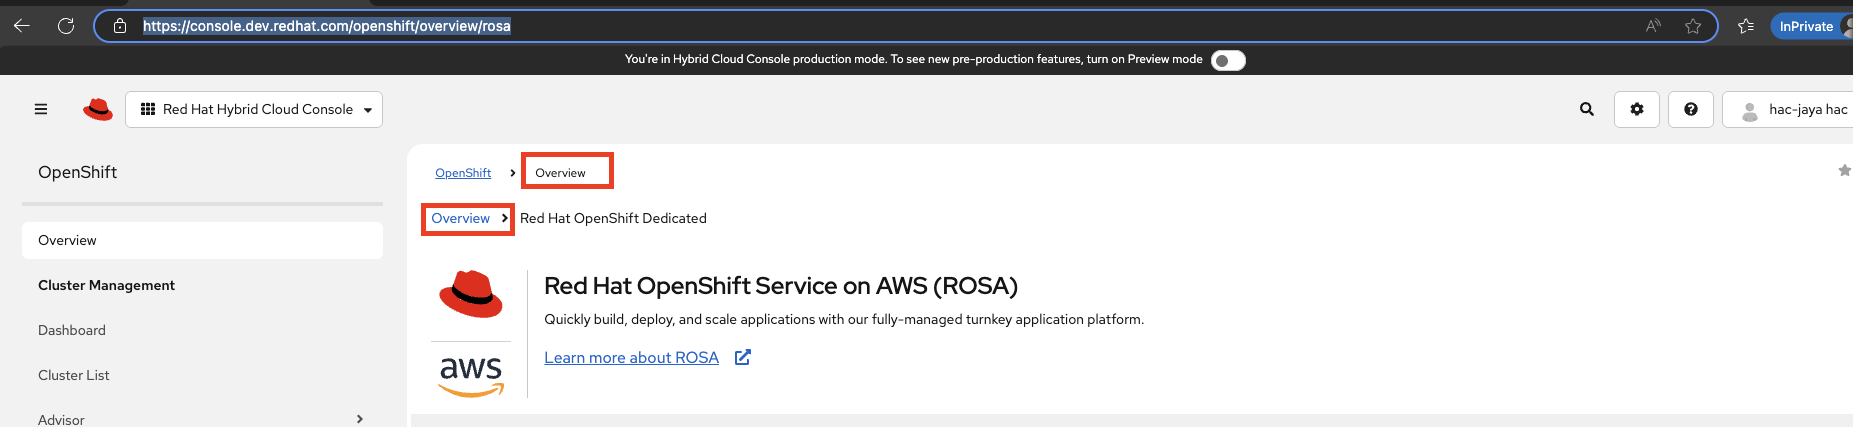Click the OpenShift breadcrumb link
Image resolution: width=1853 pixels, height=427 pixels.
pyautogui.click(x=463, y=173)
